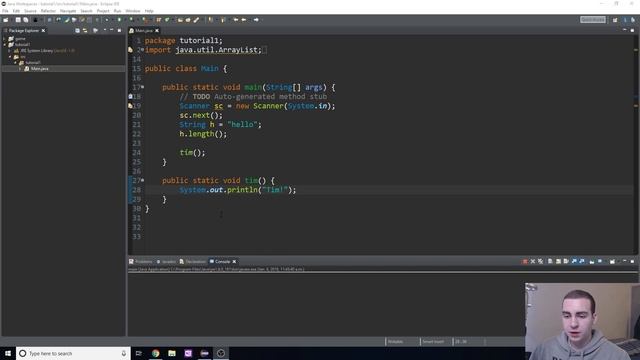Open the Run menu
640x360 pixels.
[x=117, y=11]
